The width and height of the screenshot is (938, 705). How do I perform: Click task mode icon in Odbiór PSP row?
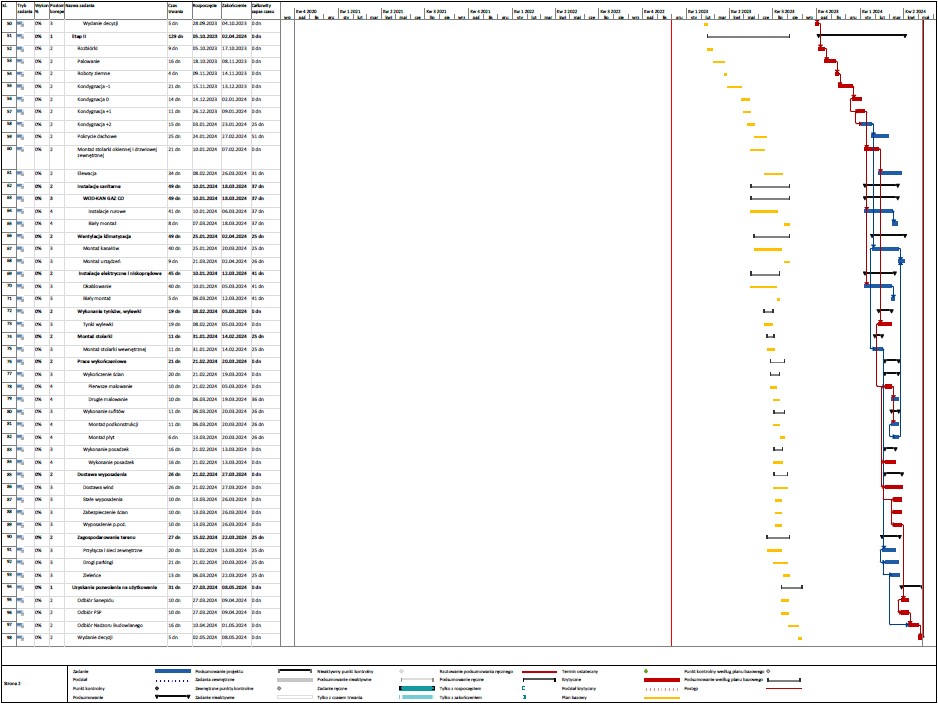19,612
